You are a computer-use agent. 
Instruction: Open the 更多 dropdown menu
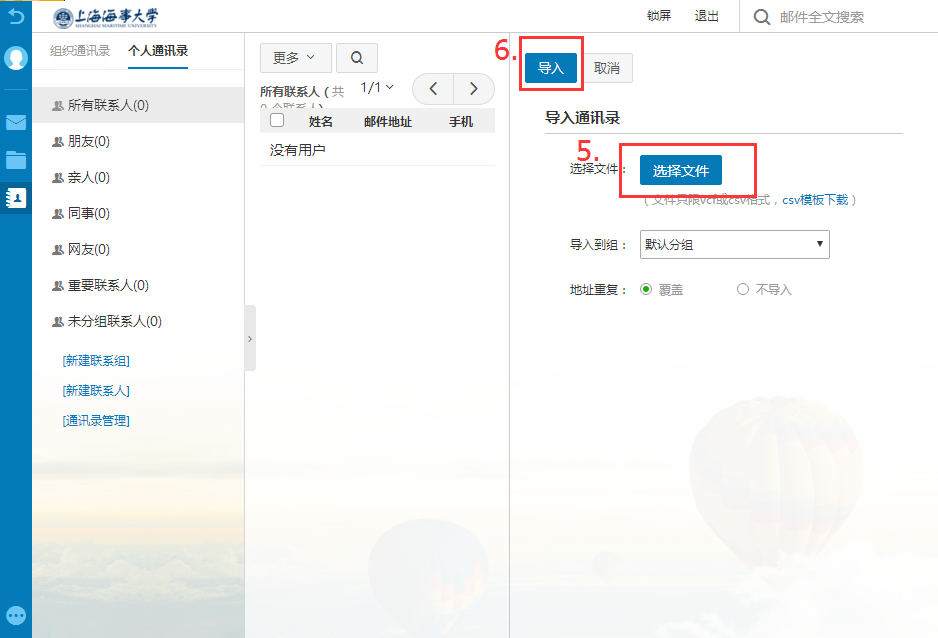click(294, 58)
